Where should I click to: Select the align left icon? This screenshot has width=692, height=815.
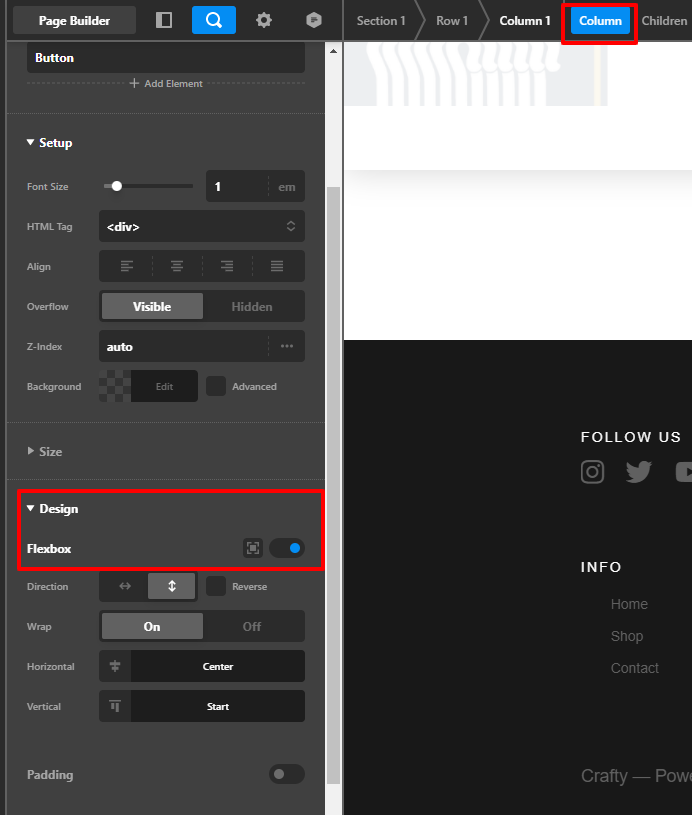click(127, 267)
